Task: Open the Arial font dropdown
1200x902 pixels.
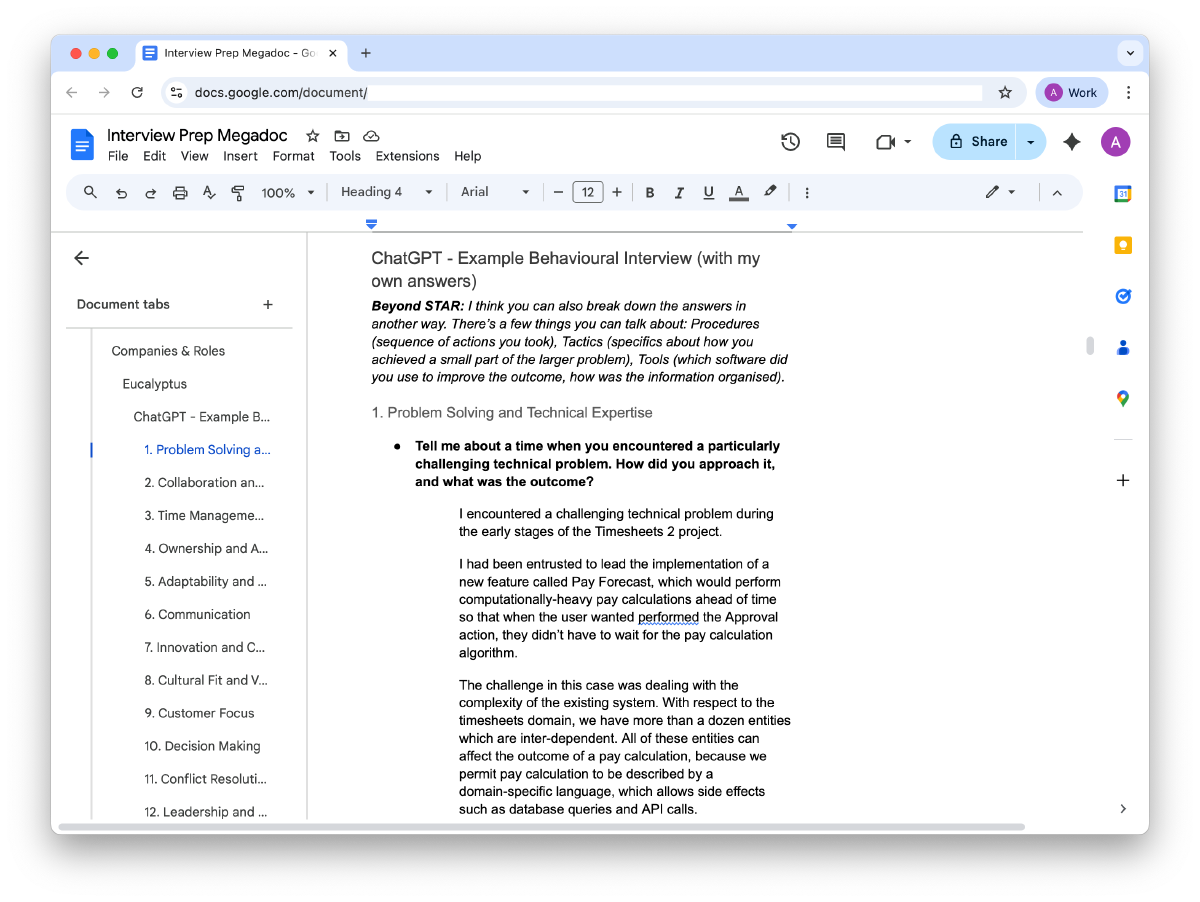Action: click(x=495, y=192)
